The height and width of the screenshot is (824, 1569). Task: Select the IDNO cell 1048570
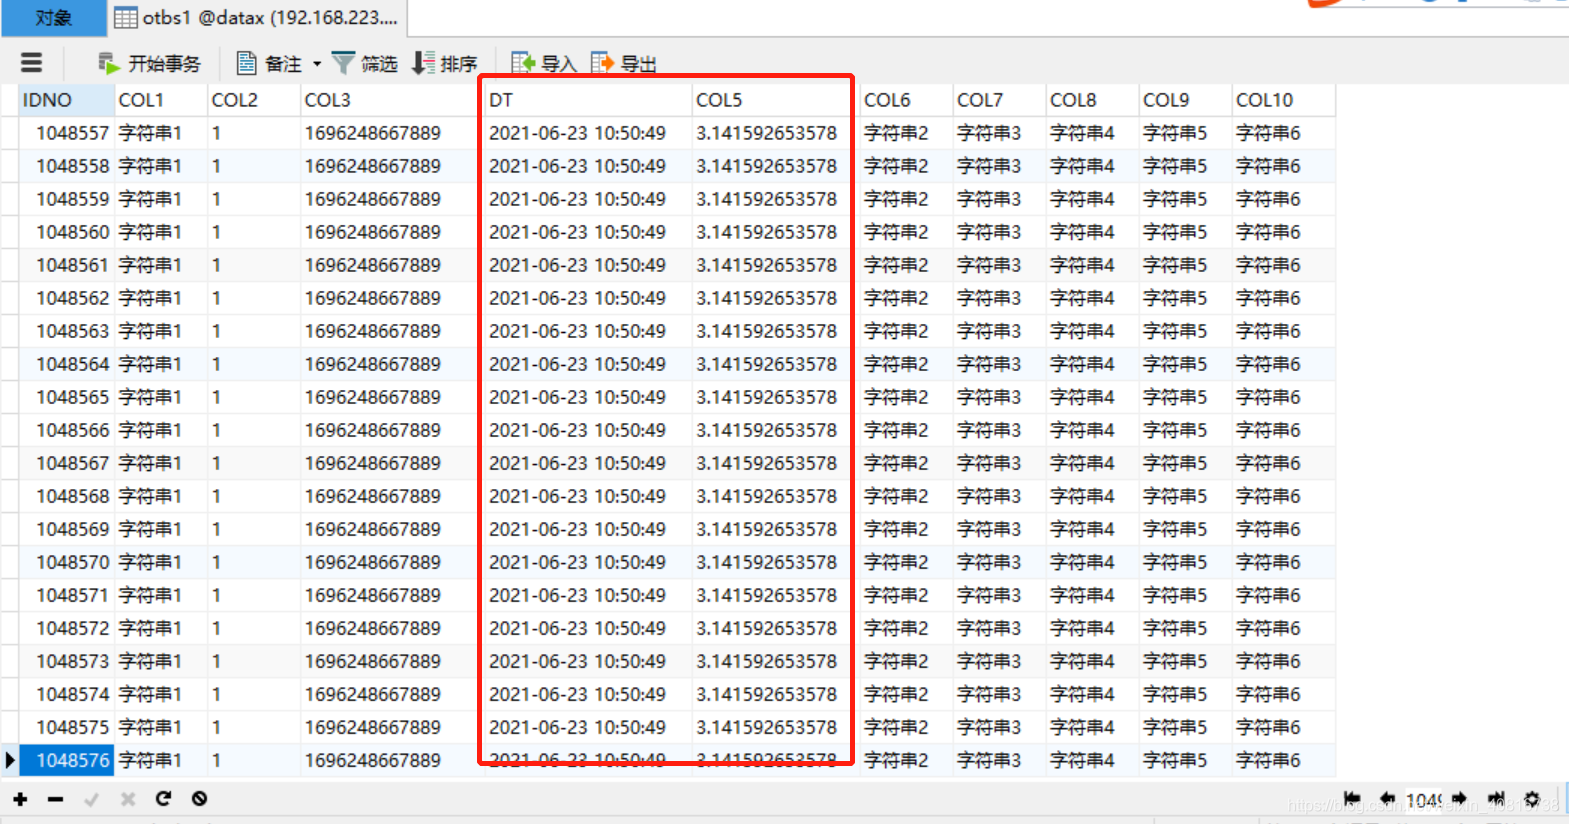tap(65, 562)
